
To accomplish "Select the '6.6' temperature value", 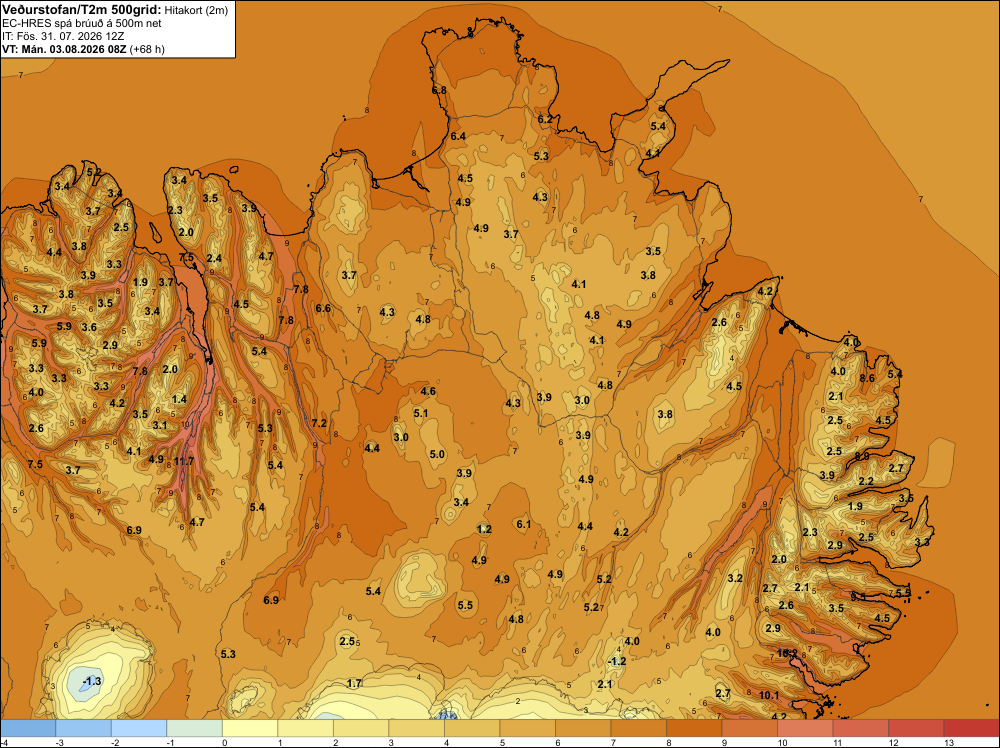I will [323, 309].
